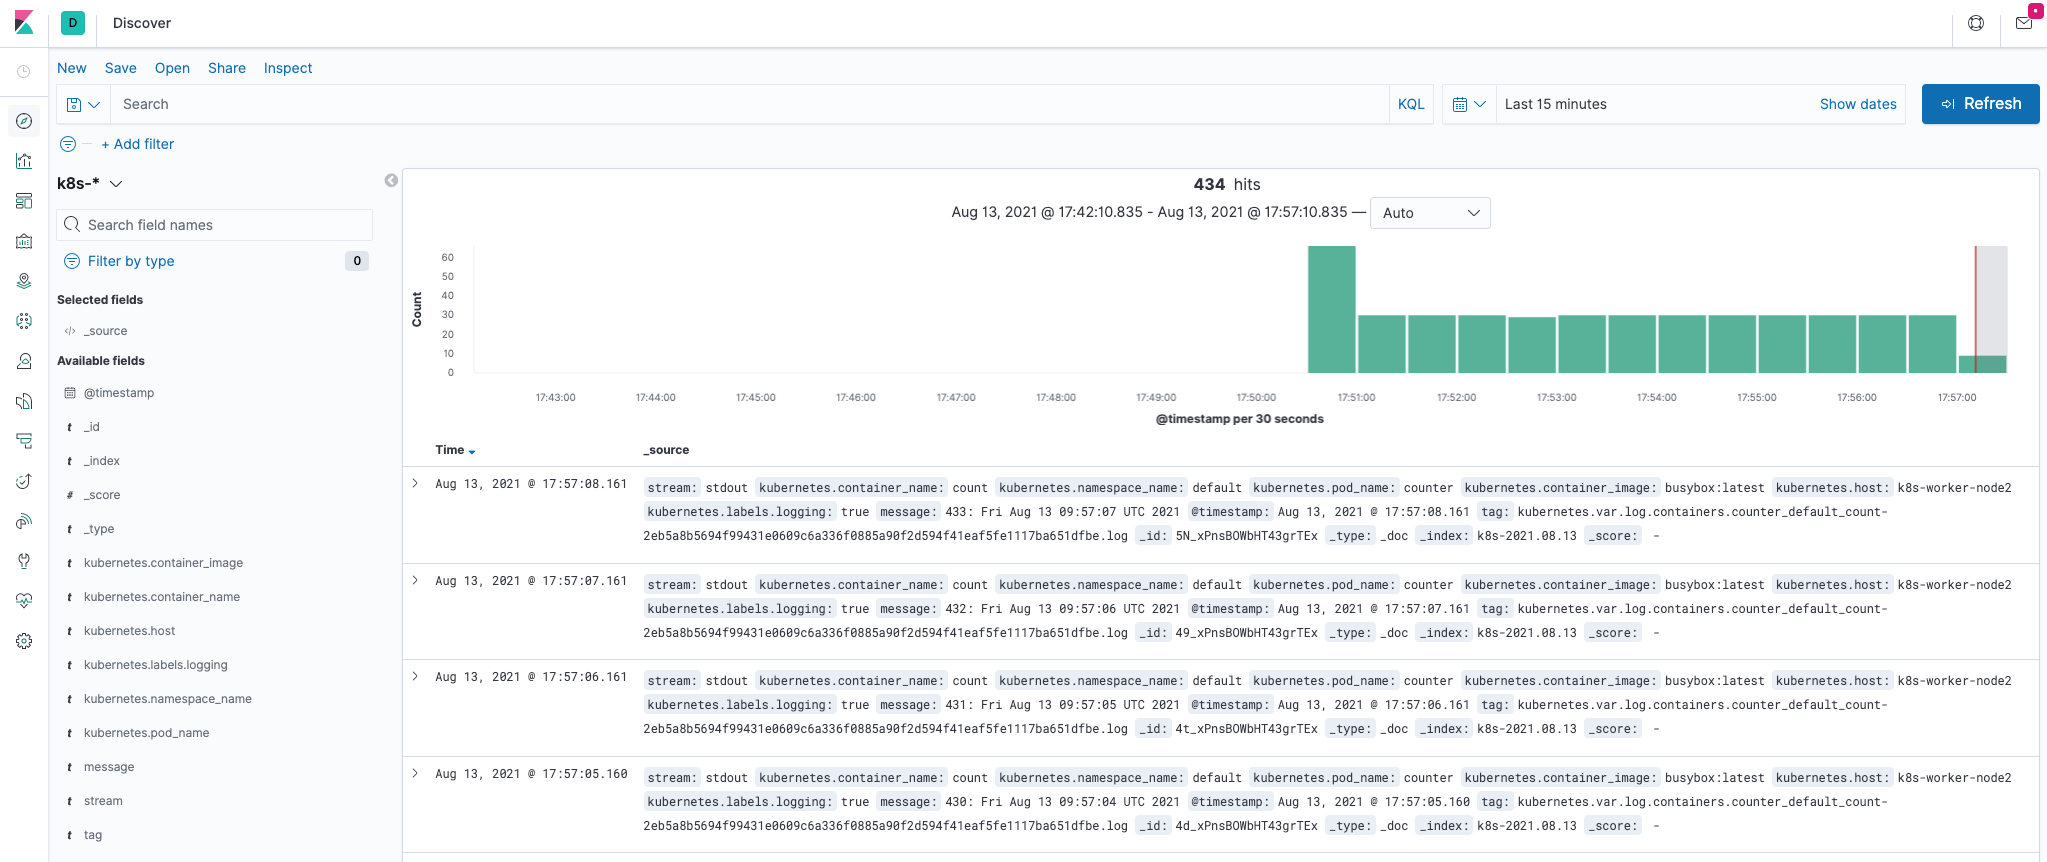Select stream field
Image resolution: width=2047 pixels, height=862 pixels.
pos(103,801)
